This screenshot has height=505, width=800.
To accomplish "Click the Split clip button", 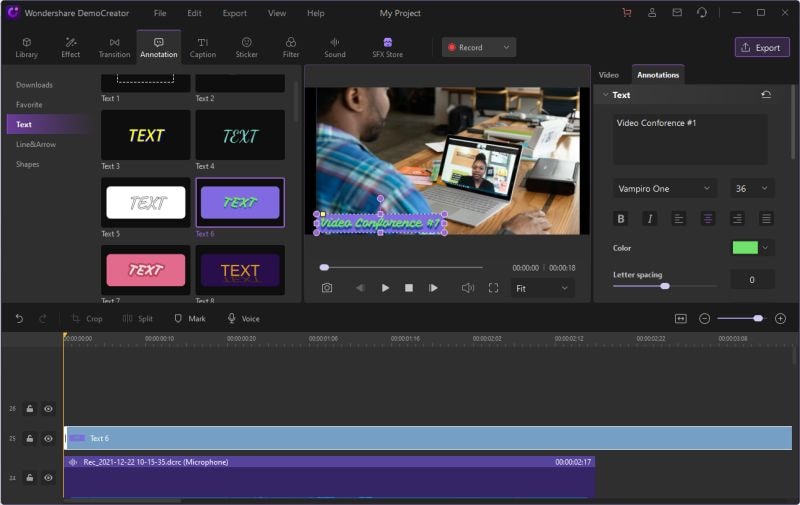I will coord(138,319).
